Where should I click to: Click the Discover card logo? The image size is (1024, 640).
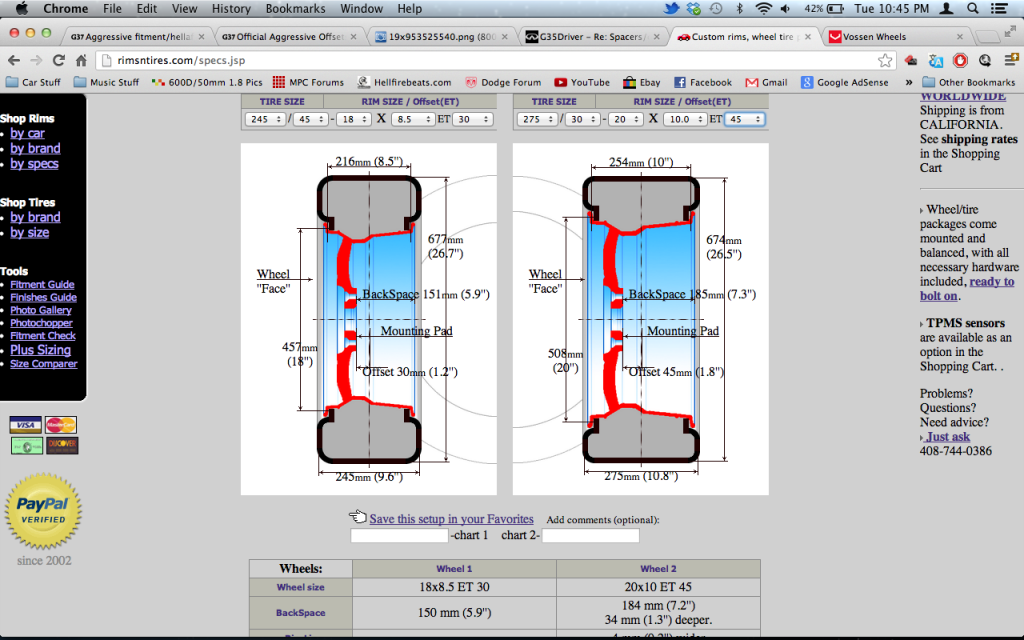pos(62,446)
